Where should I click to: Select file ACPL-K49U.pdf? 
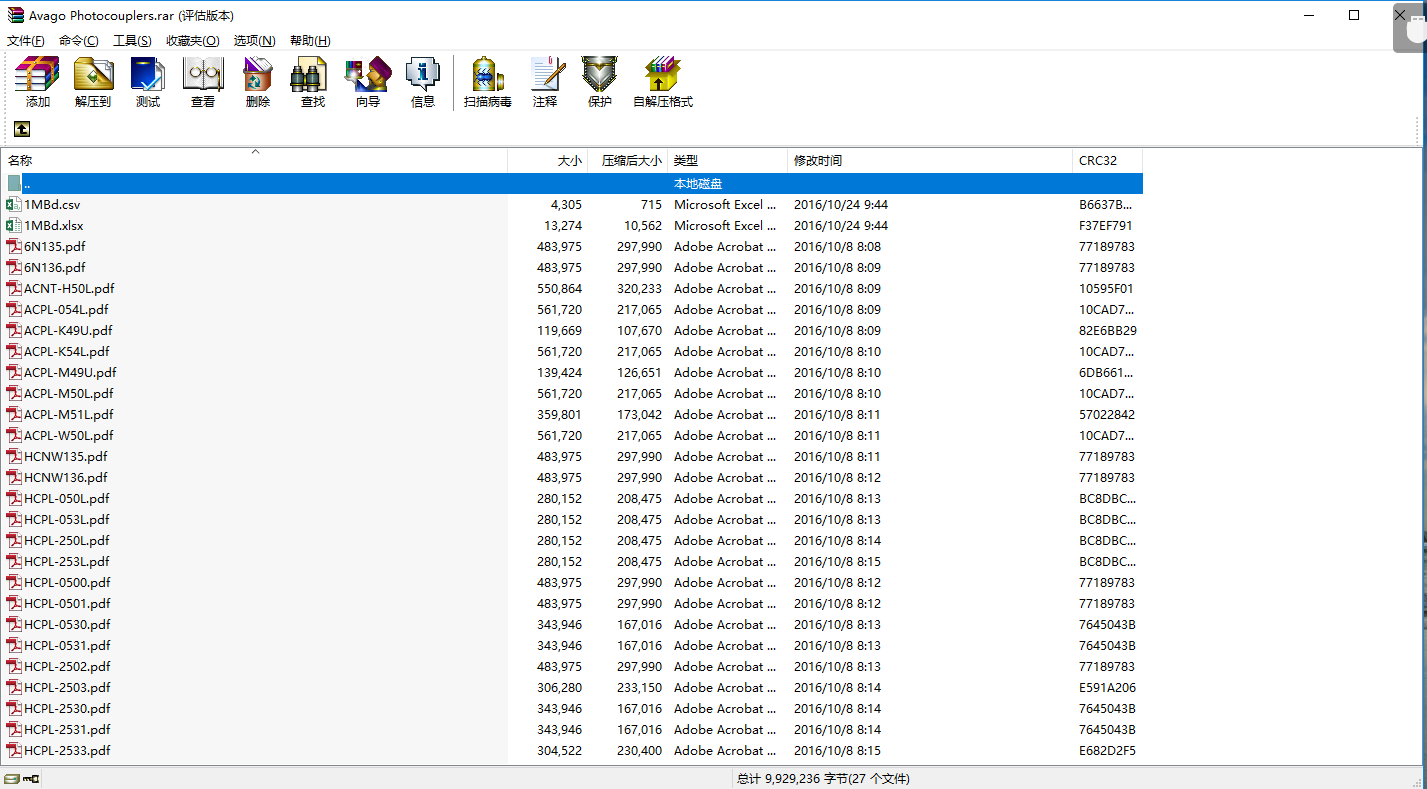coord(68,330)
